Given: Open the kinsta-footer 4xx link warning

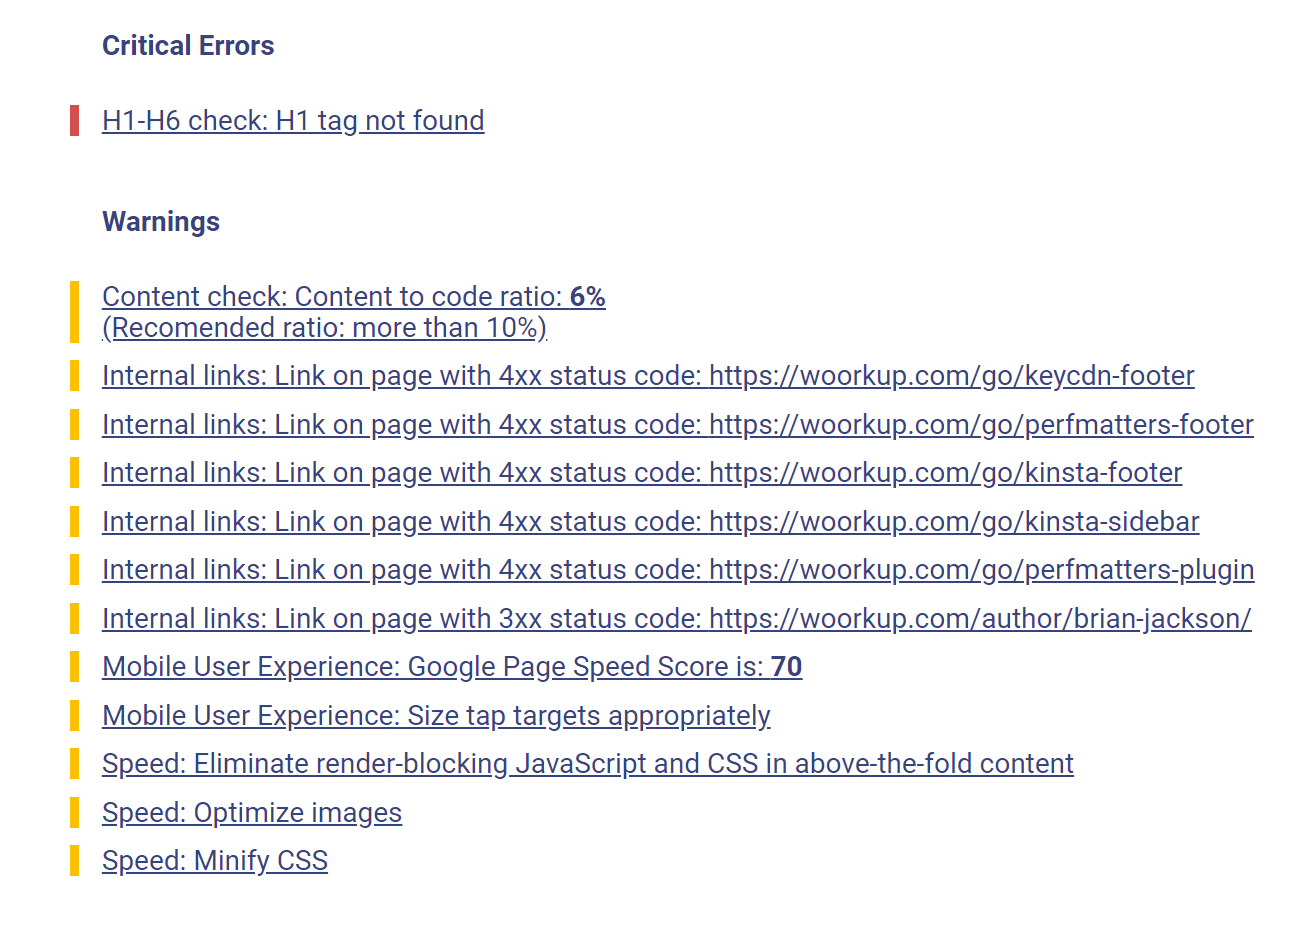Looking at the screenshot, I should coord(642,473).
